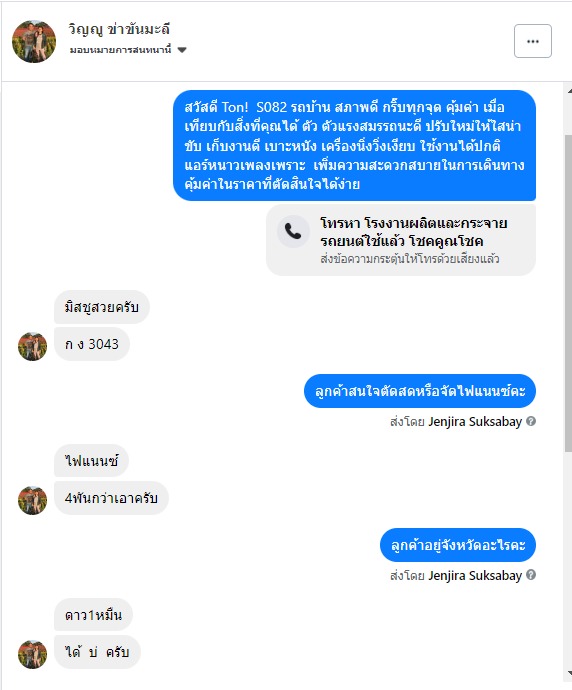Expand the conversation assignment dropdown arrow
572x690 pixels.
coord(182,50)
